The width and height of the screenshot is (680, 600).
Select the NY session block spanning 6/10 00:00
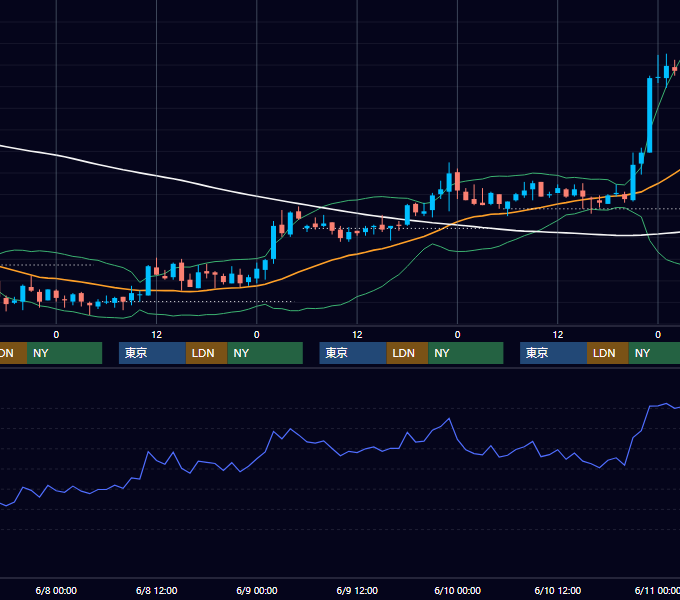[466, 353]
